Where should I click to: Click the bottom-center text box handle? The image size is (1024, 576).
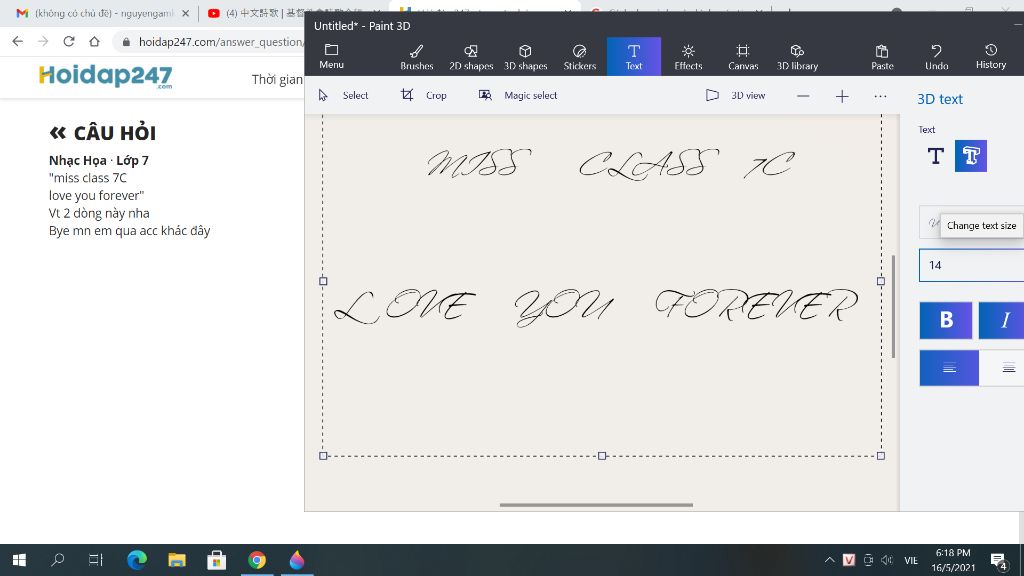[x=602, y=456]
